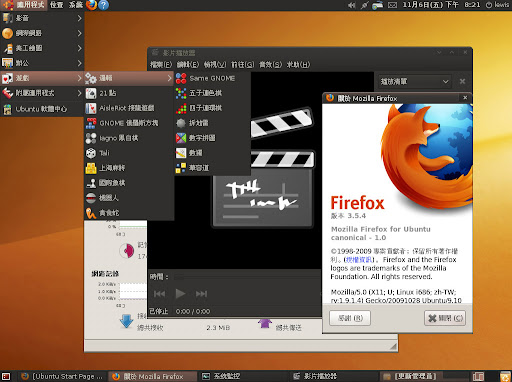Open the lewis user session menu
The width and height of the screenshot is (512, 382).
click(497, 5)
